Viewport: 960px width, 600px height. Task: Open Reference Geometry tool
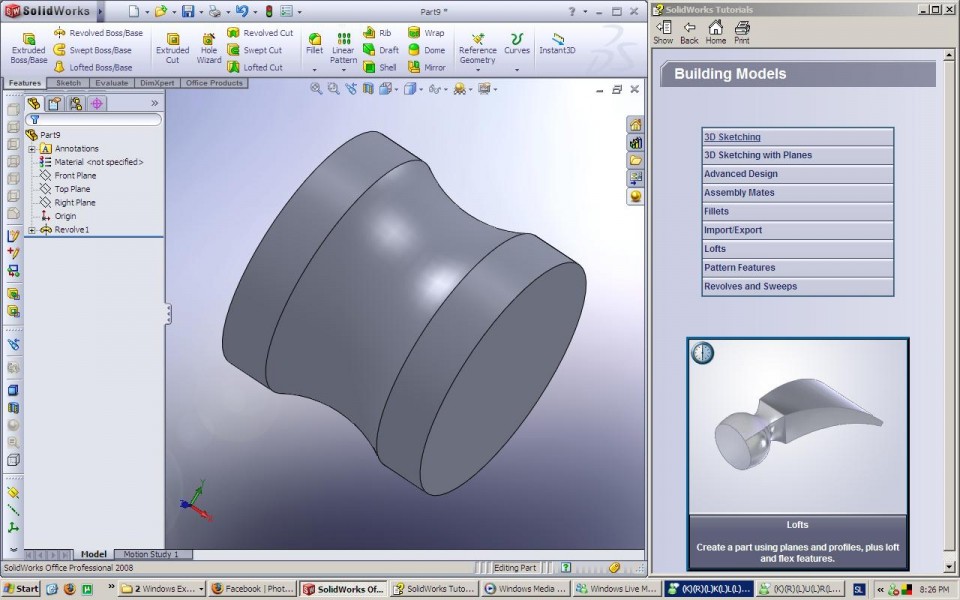[478, 48]
